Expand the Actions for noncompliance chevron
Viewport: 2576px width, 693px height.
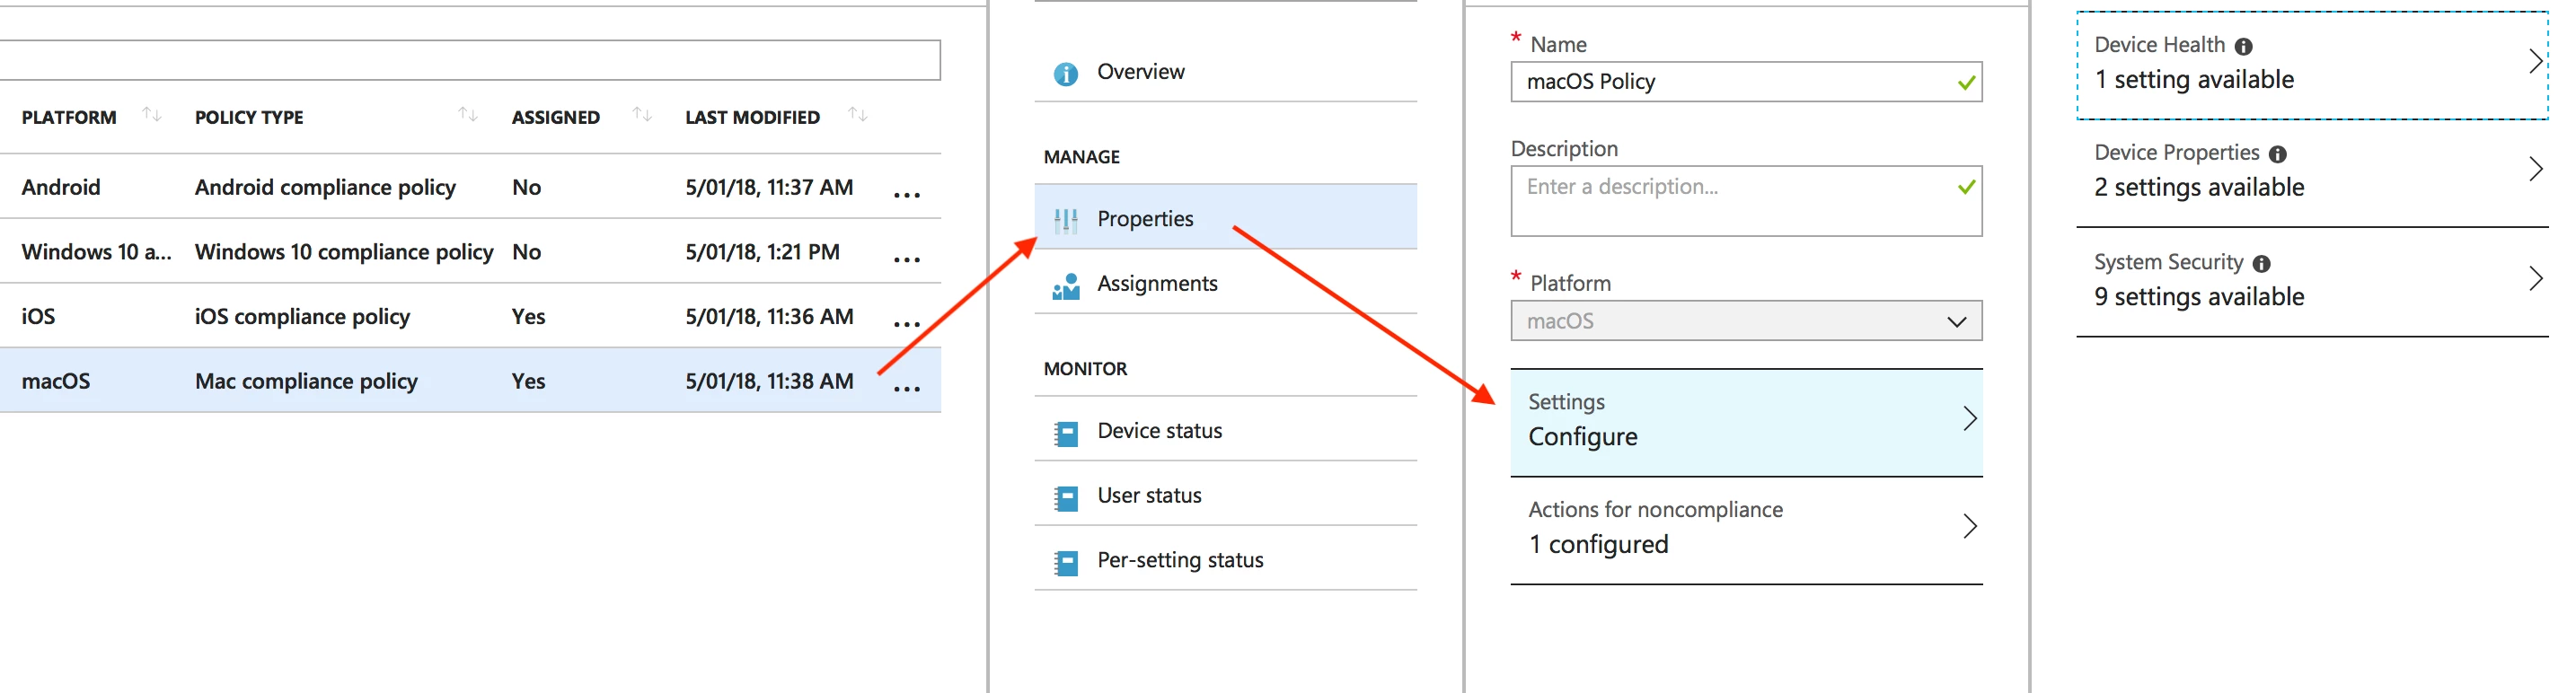tap(1969, 526)
